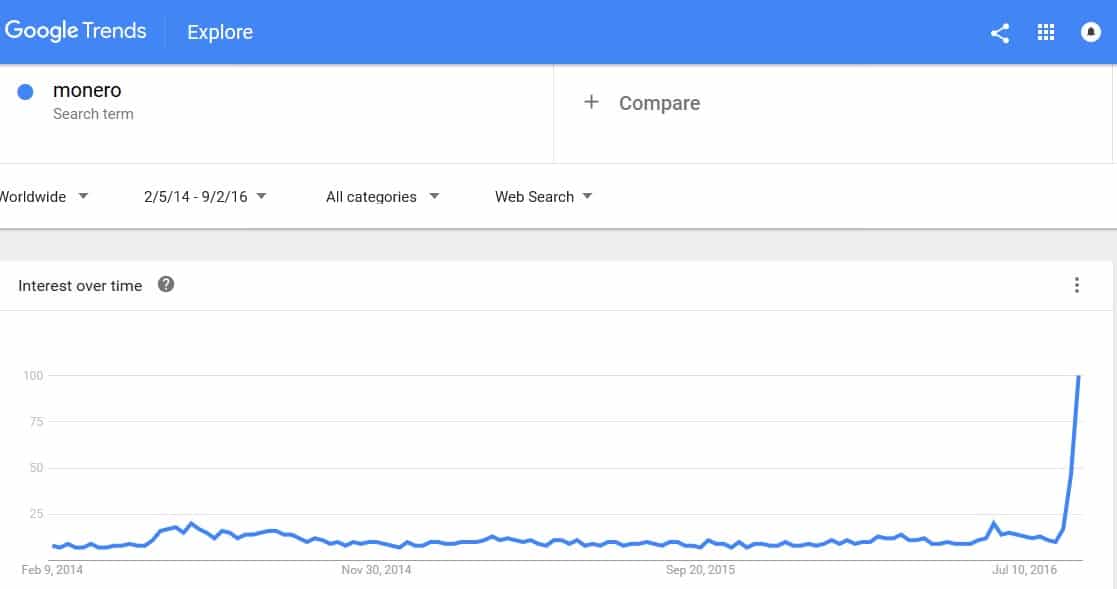
Task: Click the Nov 30, 2014 axis label
Action: 376,570
